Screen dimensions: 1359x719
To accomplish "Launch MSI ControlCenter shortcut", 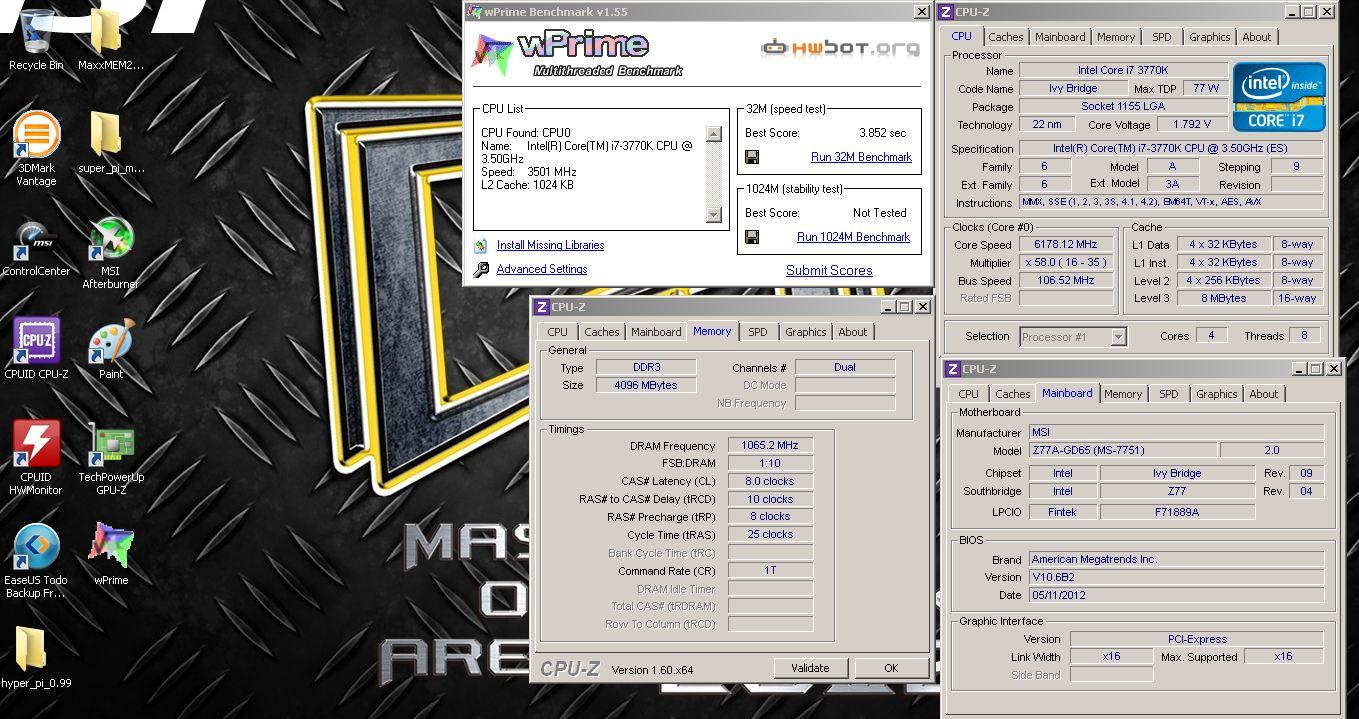I will pos(36,246).
